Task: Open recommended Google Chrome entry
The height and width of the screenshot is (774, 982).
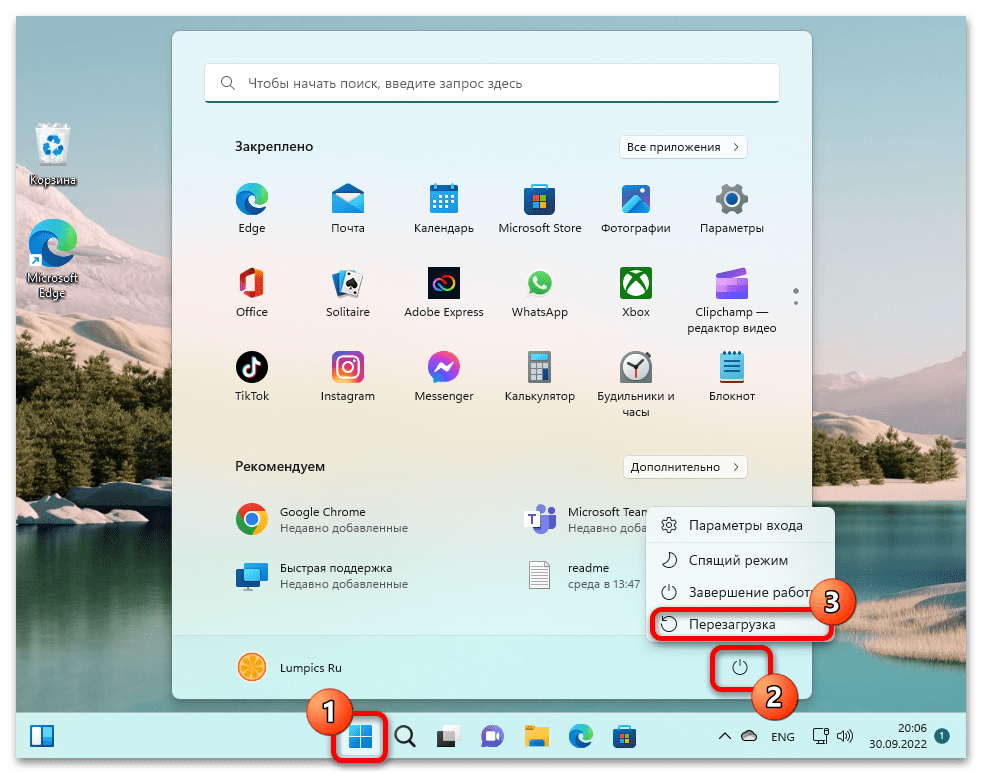Action: click(x=322, y=519)
